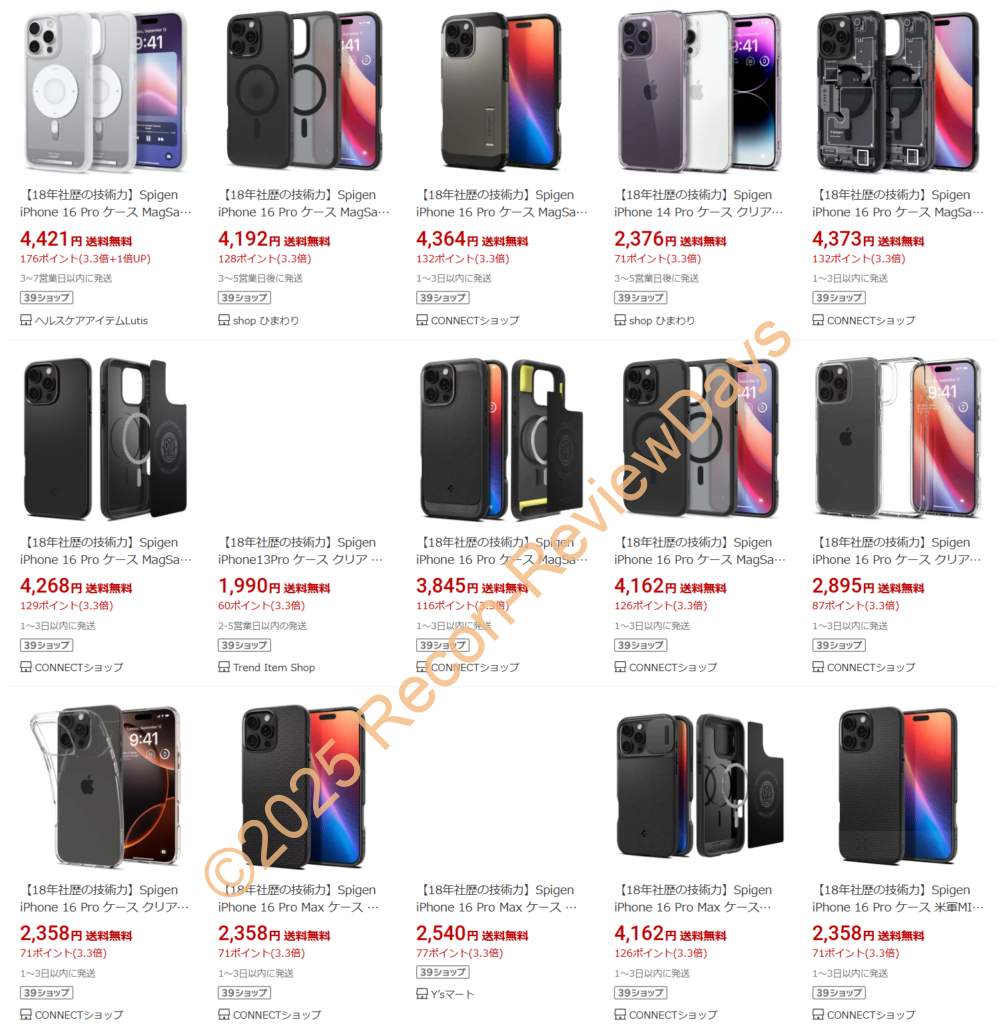The height and width of the screenshot is (1024, 999).
Task: Click the store icon beside Y'sマート
Action: pos(422,994)
